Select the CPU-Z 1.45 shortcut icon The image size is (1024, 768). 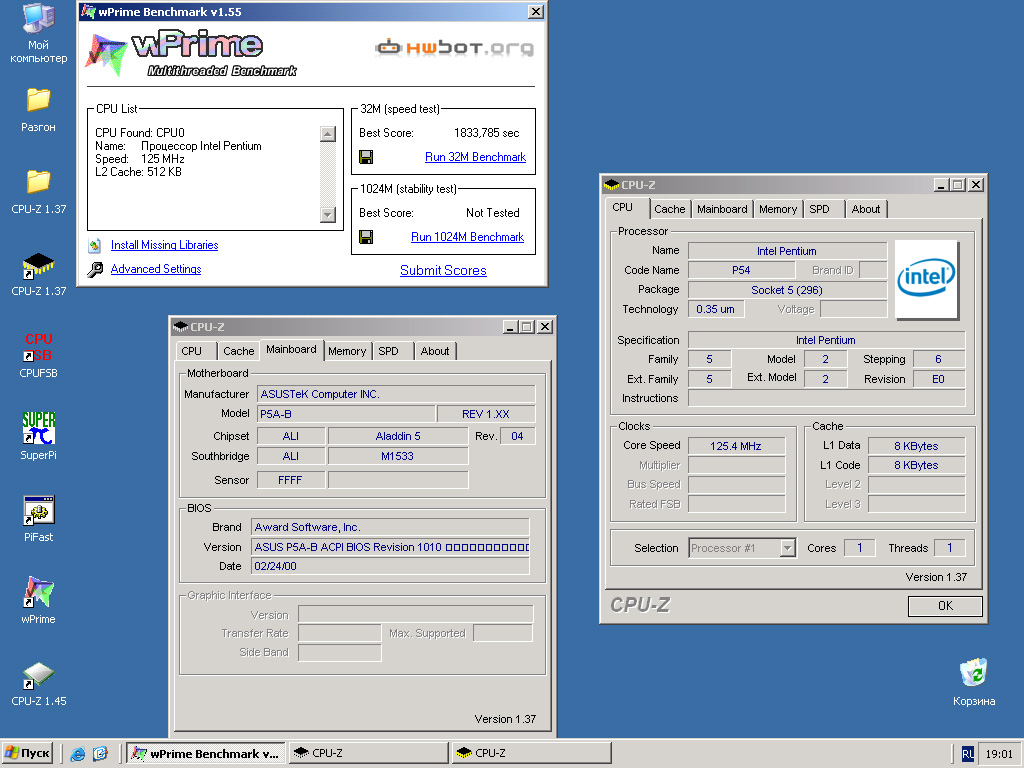point(39,675)
